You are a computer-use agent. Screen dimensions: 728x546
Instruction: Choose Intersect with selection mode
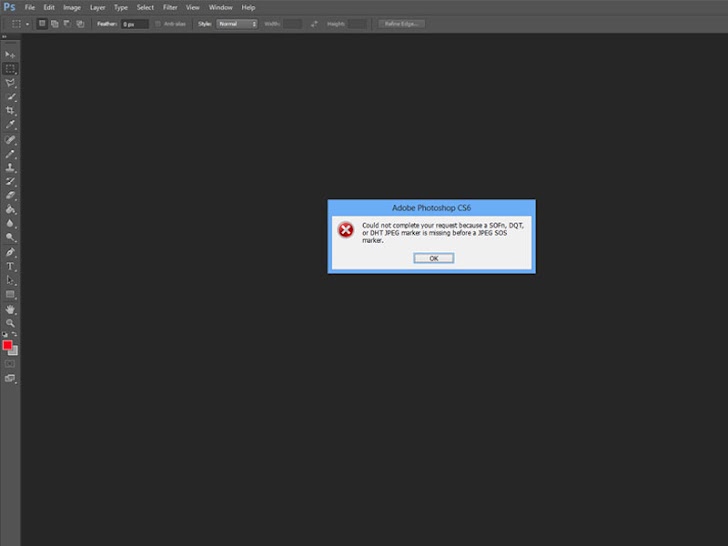[80, 24]
